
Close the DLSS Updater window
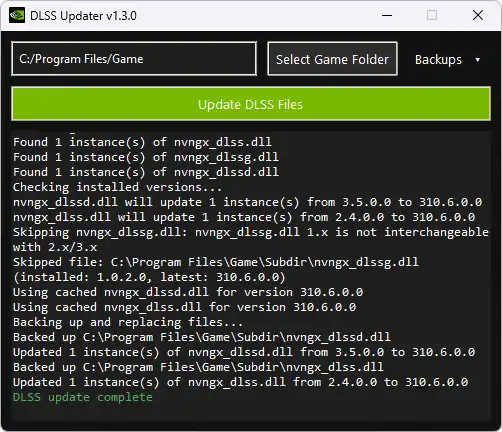pos(478,15)
